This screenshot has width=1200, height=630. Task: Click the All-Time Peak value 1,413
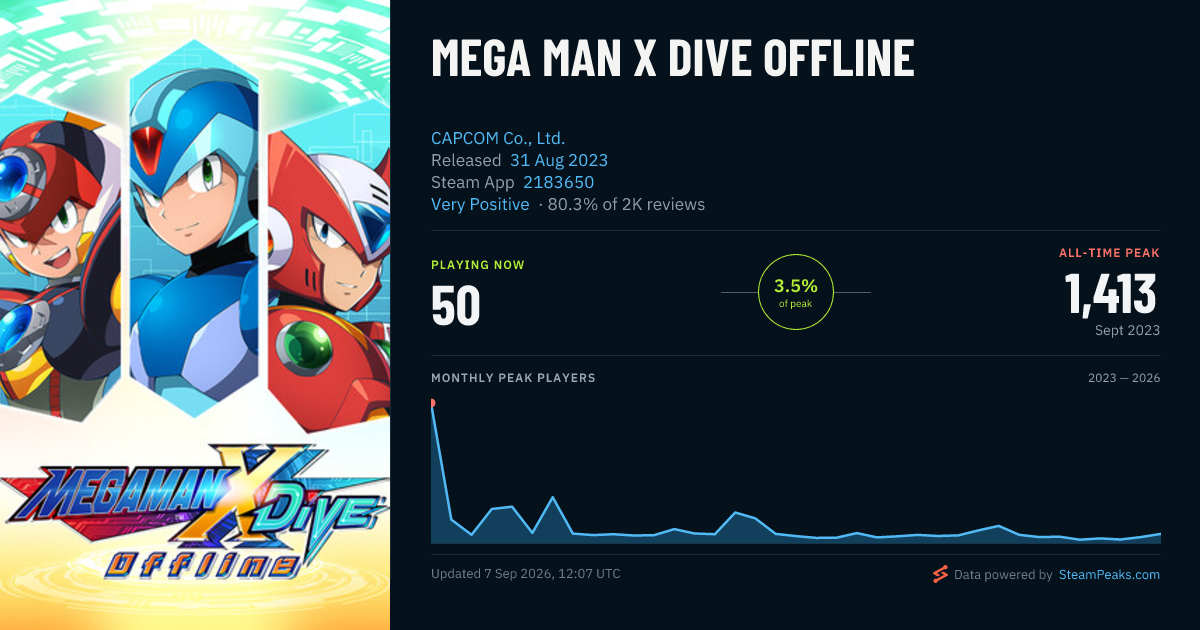1110,294
